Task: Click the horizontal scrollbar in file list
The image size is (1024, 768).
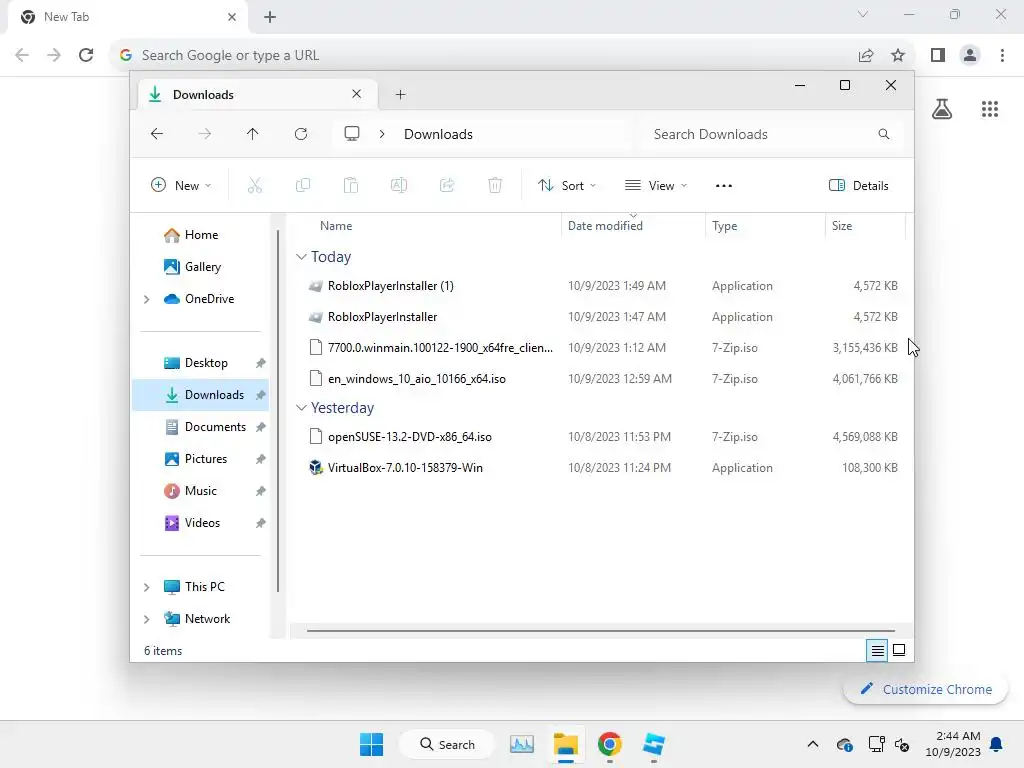Action: tap(600, 631)
